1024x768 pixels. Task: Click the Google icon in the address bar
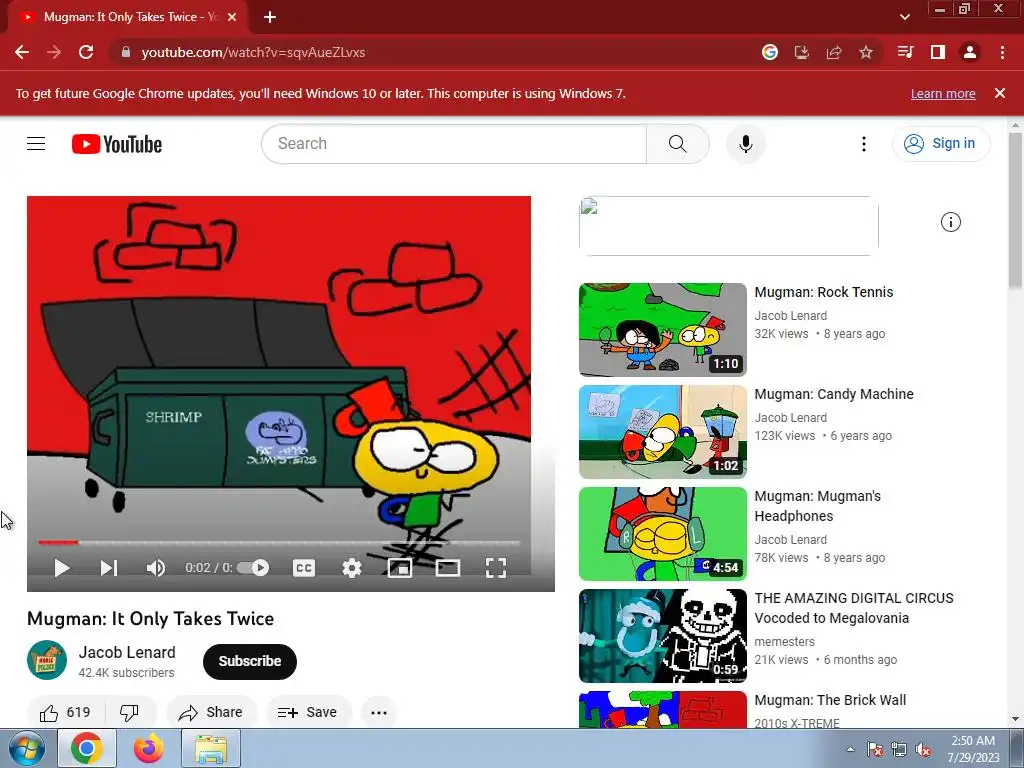coord(770,52)
